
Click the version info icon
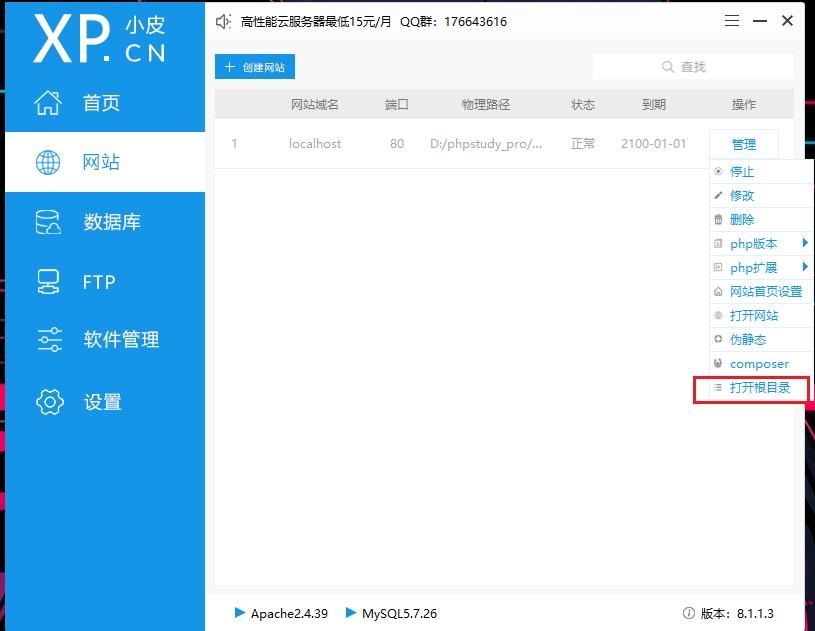(x=688, y=613)
